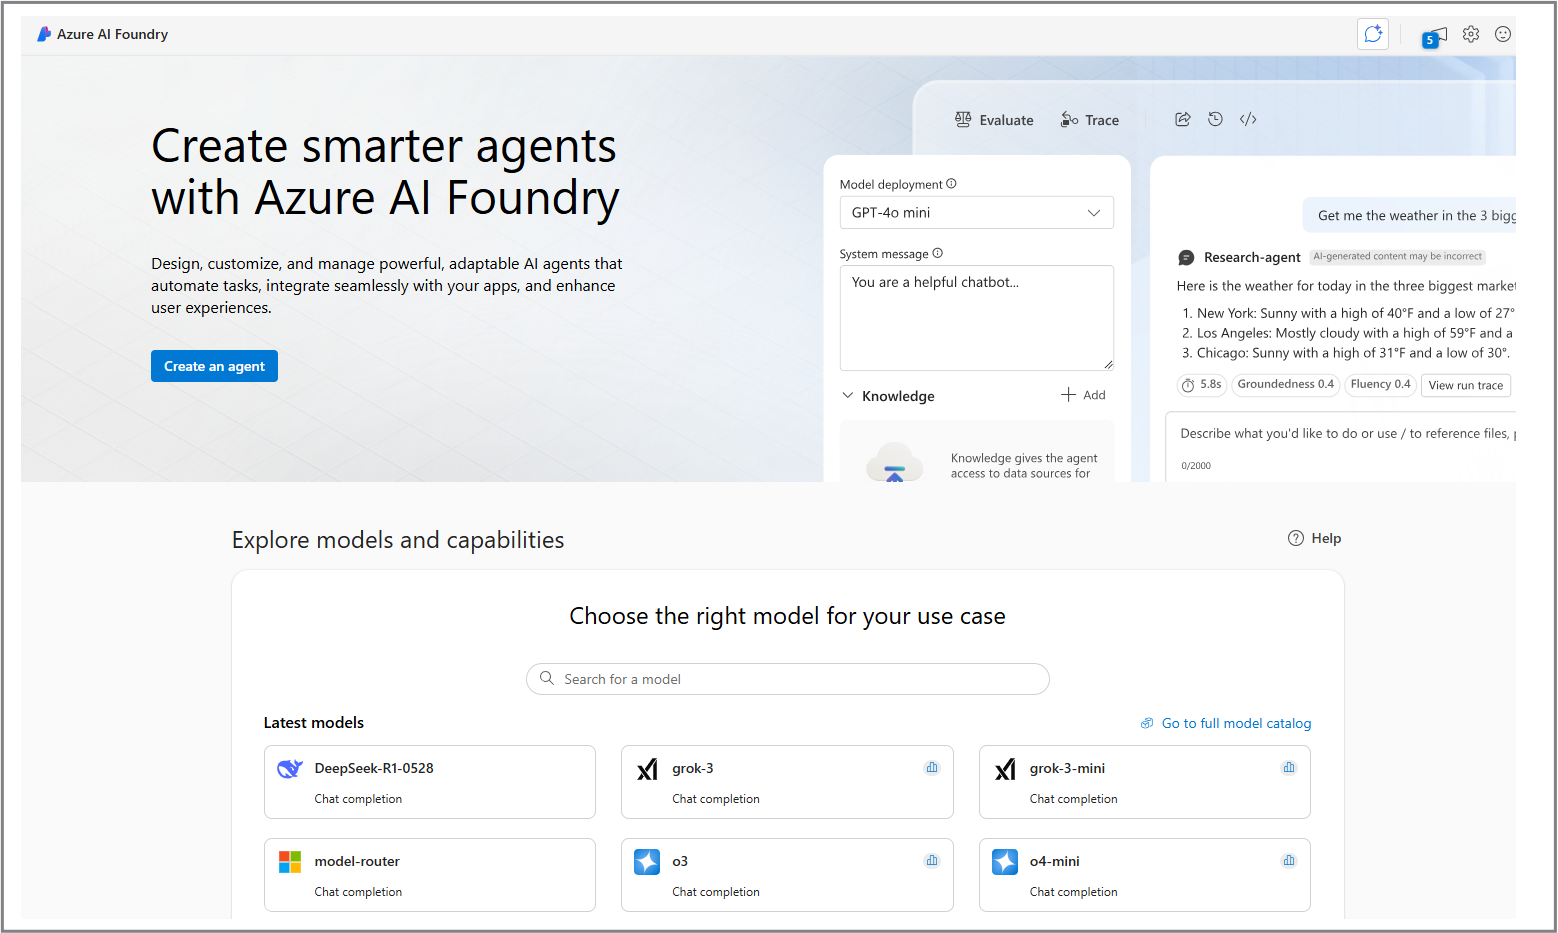Click the DeepSeek whale logo icon
Screen dimensions: 1558x933
[x=290, y=768]
